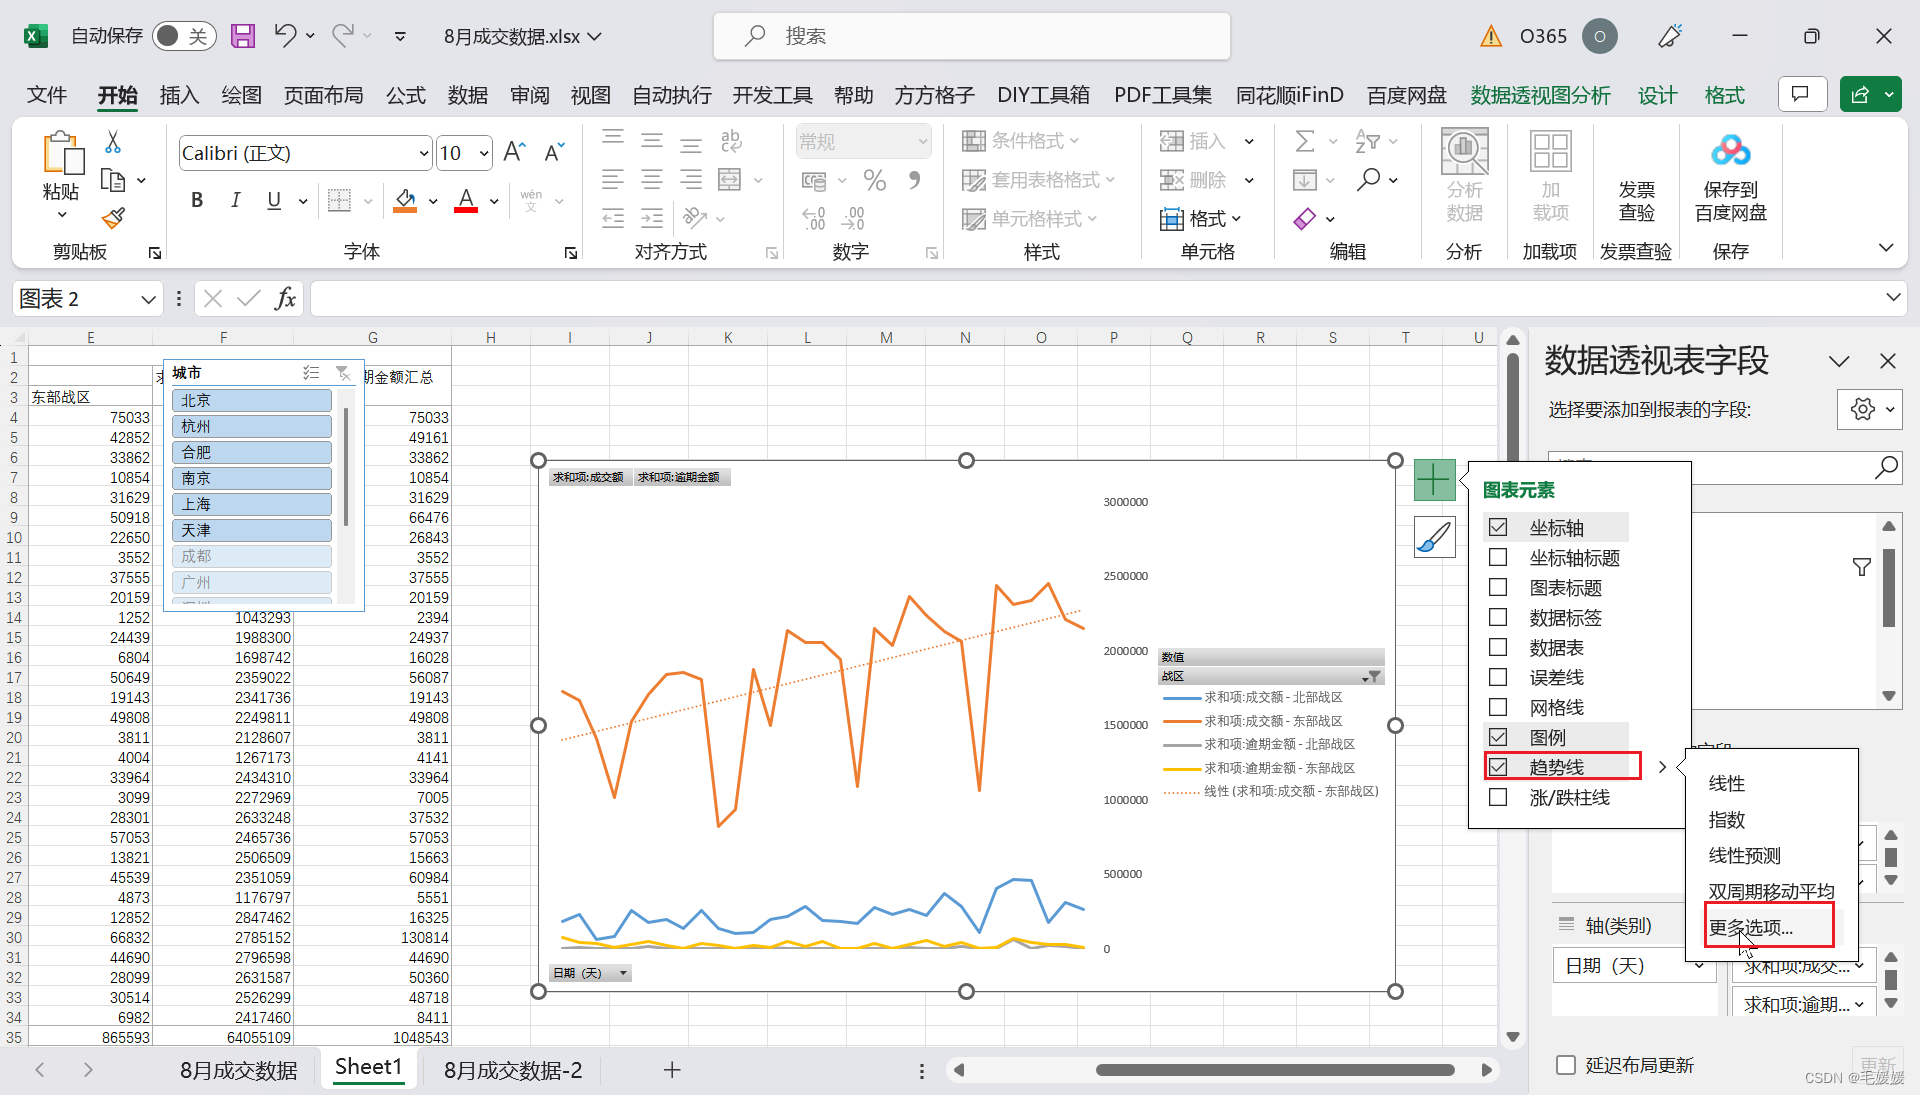The height and width of the screenshot is (1095, 1920).
Task: Click the Insert Function fx icon
Action: click(x=286, y=298)
